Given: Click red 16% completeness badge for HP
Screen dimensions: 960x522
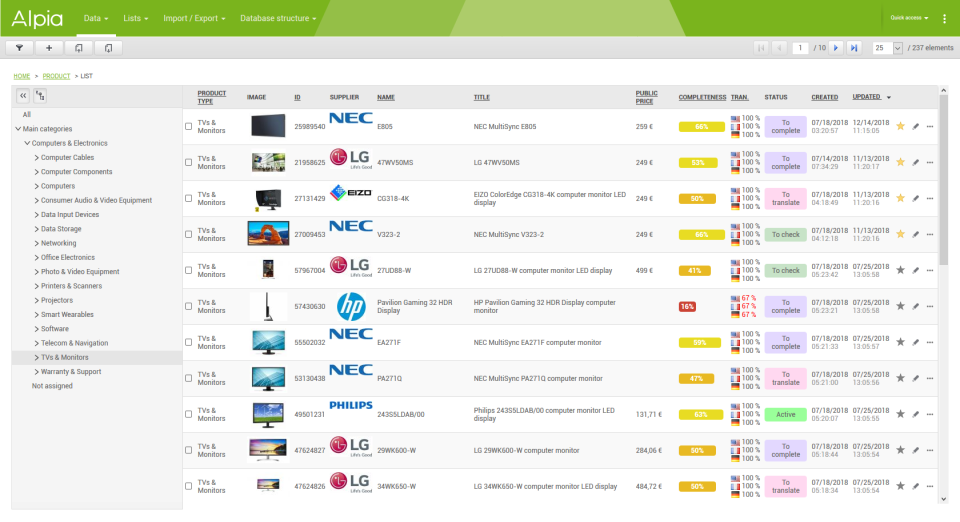Looking at the screenshot, I should coord(687,307).
